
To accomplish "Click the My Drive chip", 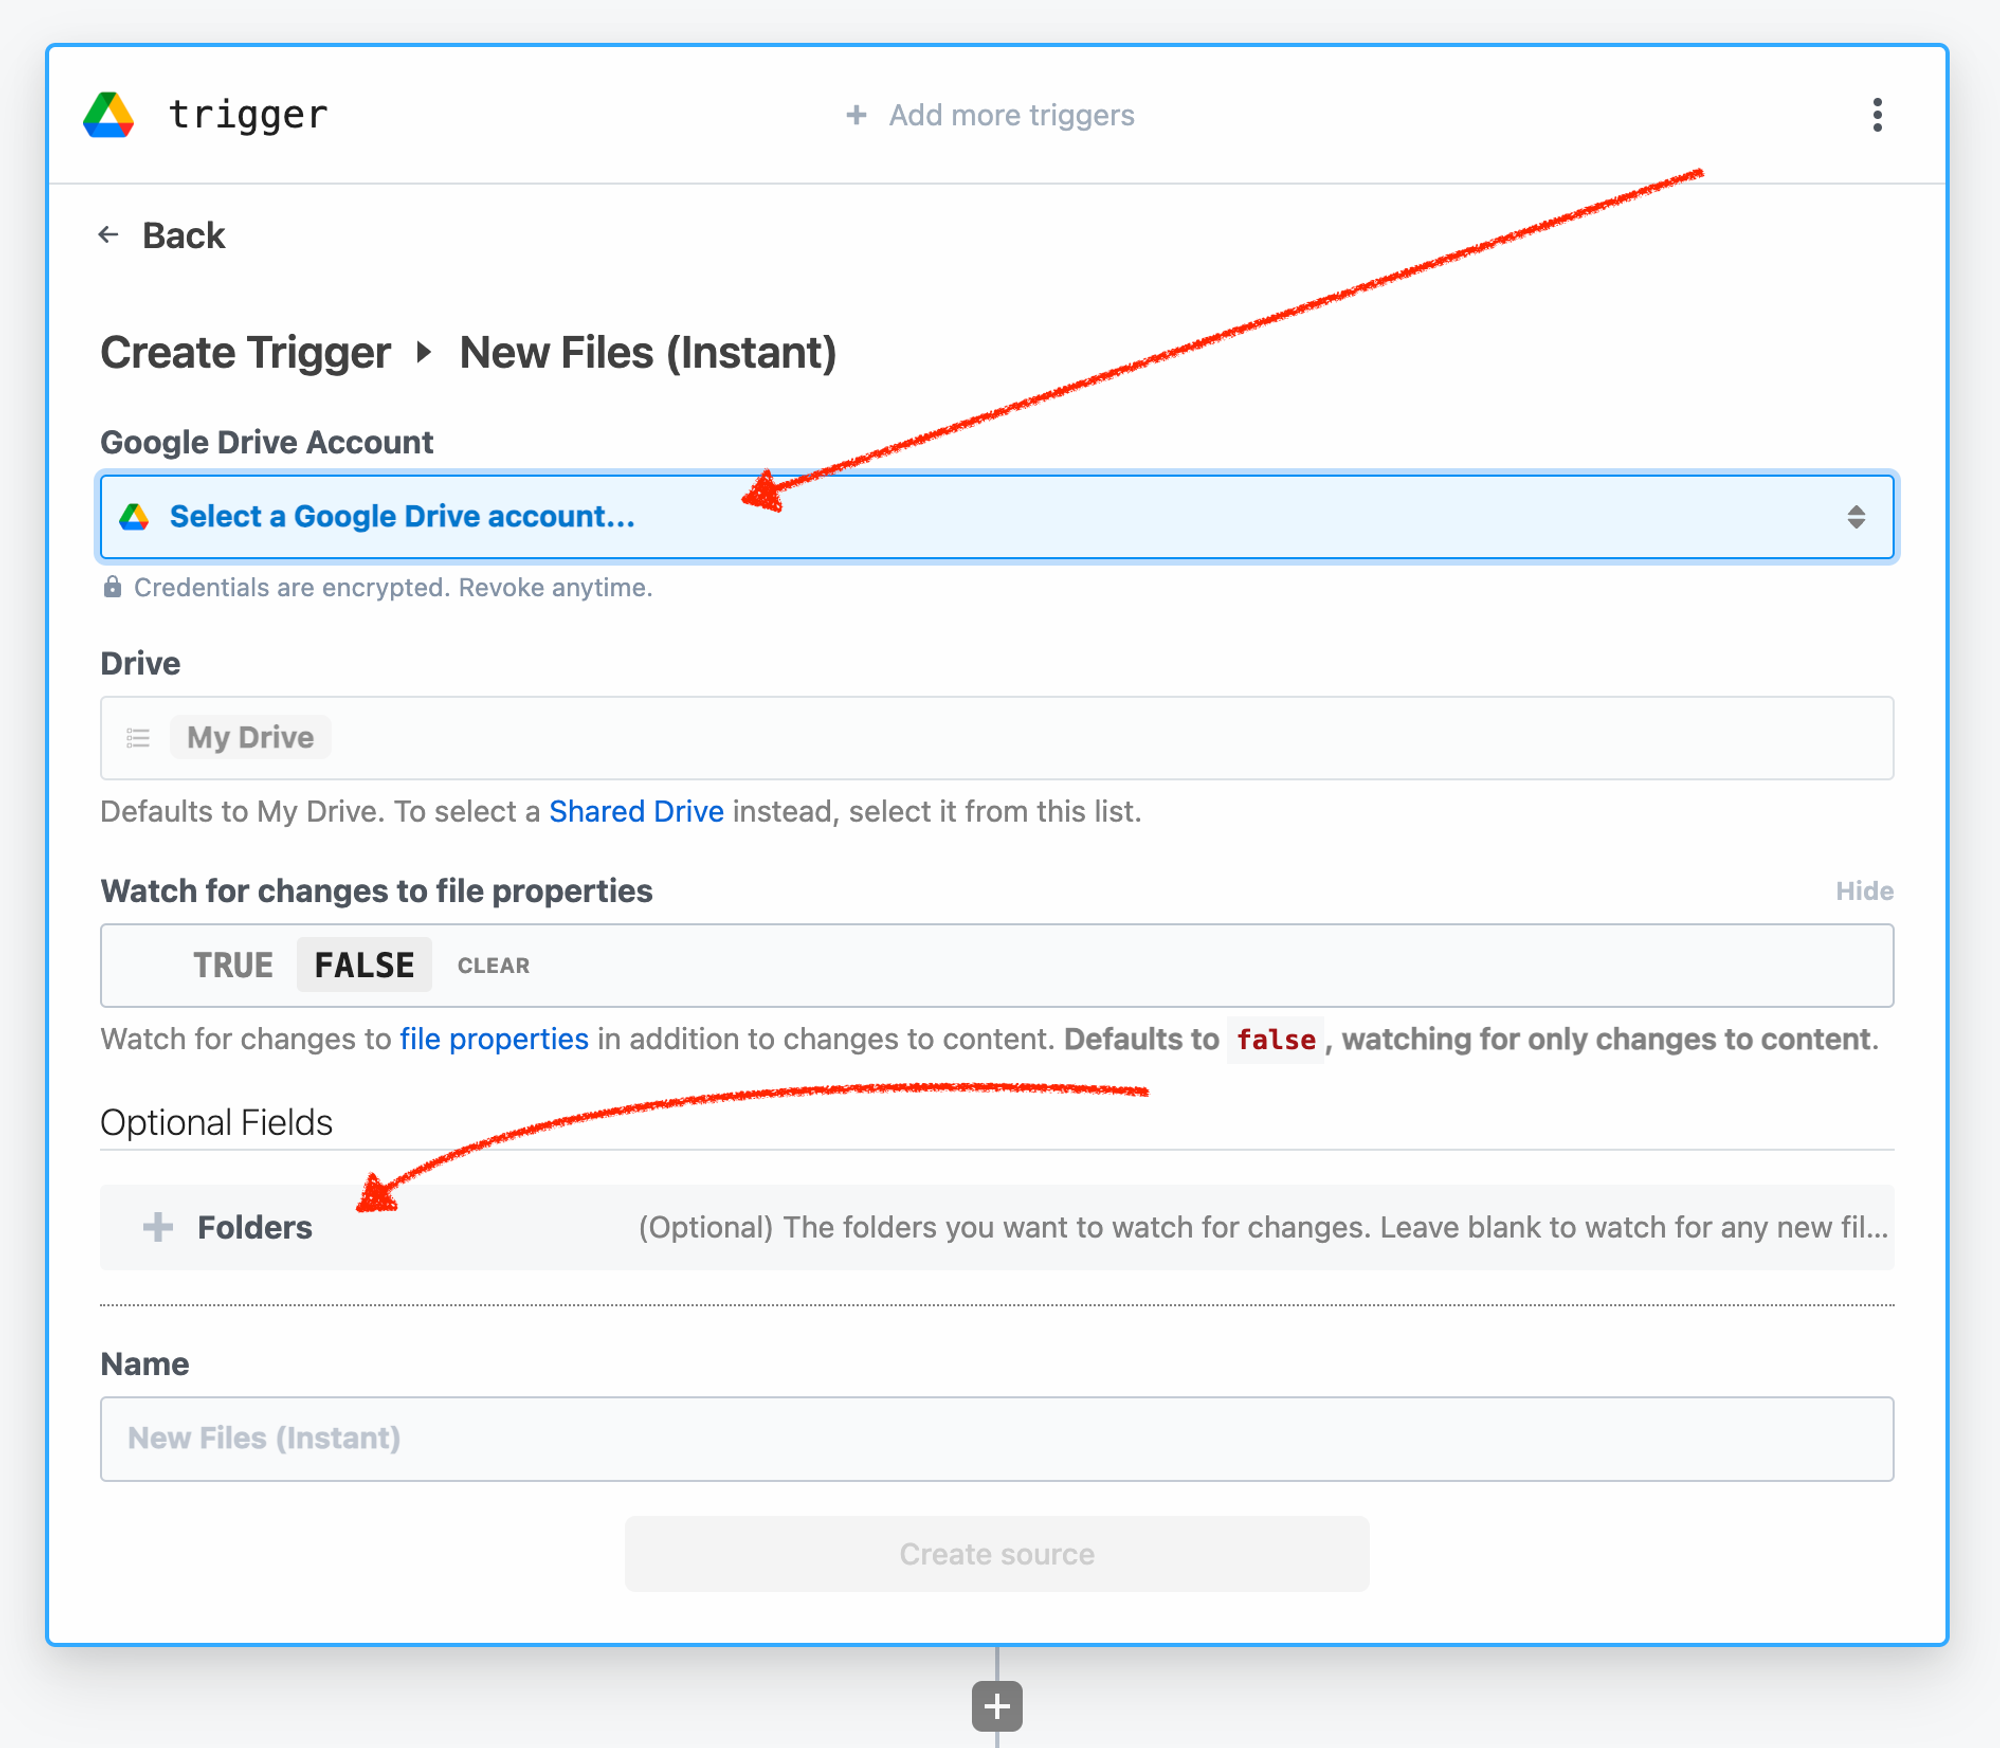I will [x=250, y=738].
